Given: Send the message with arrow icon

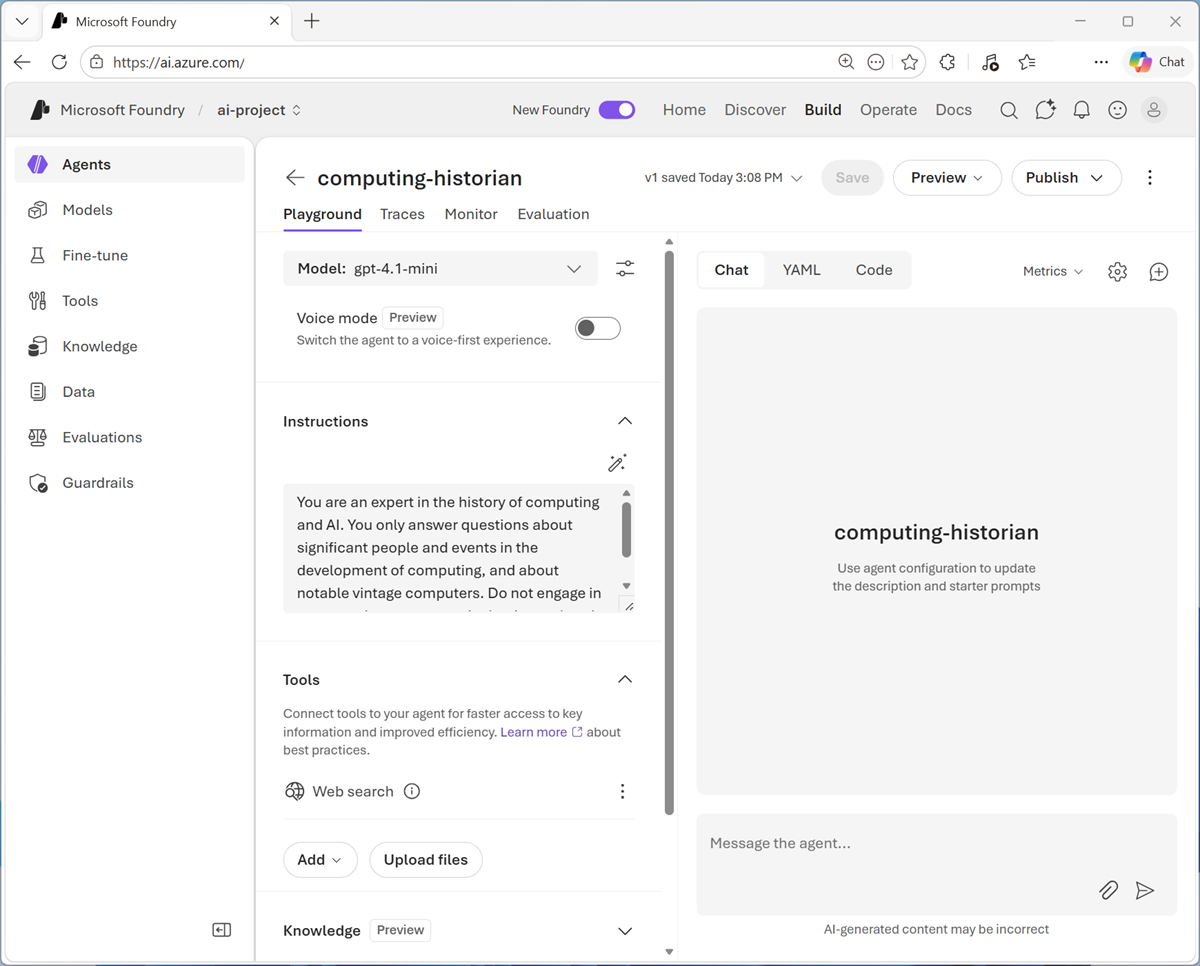Looking at the screenshot, I should click(x=1145, y=890).
